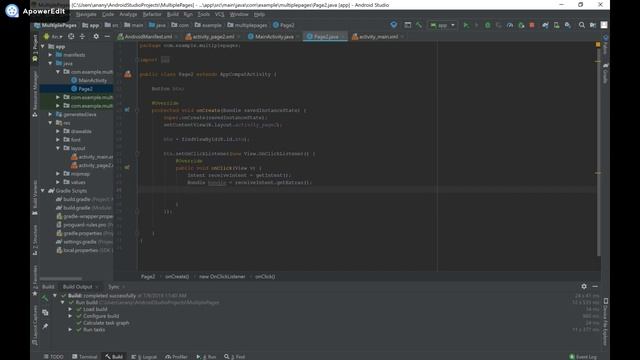
Task: Click Collapse All icon in Project panel header
Action: click(82, 36)
